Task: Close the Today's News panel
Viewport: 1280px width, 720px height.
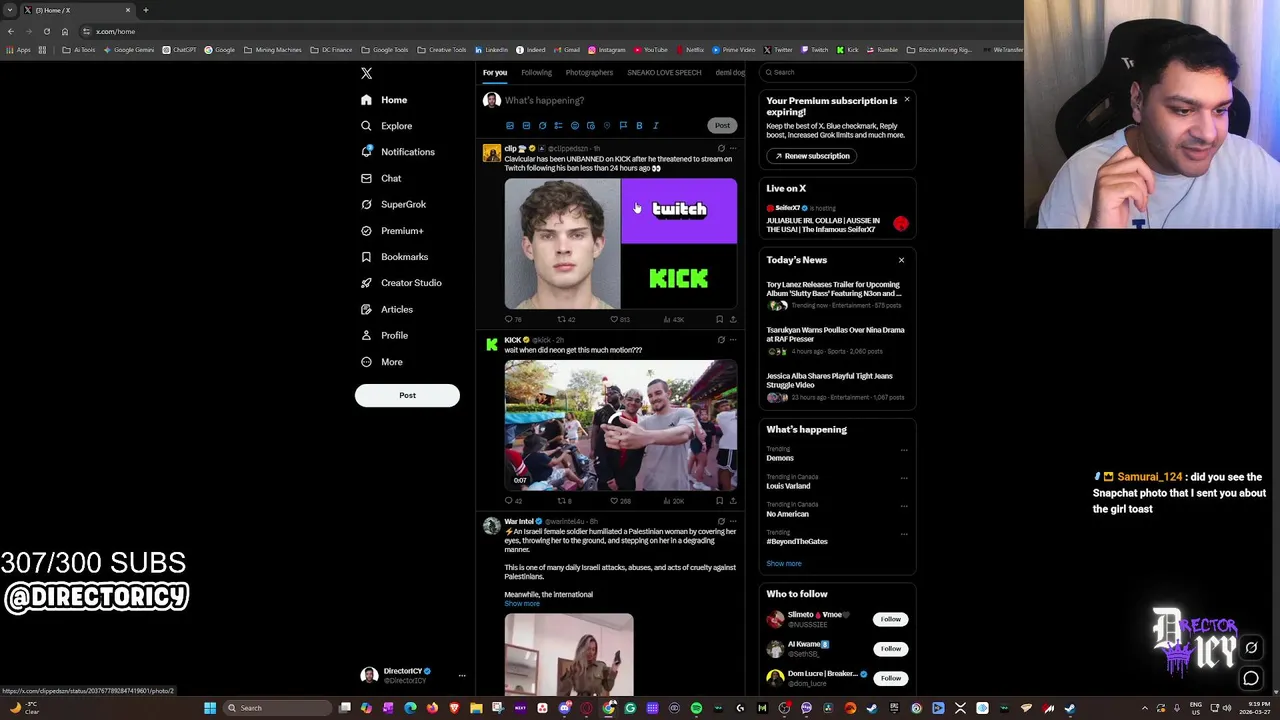Action: (x=901, y=260)
